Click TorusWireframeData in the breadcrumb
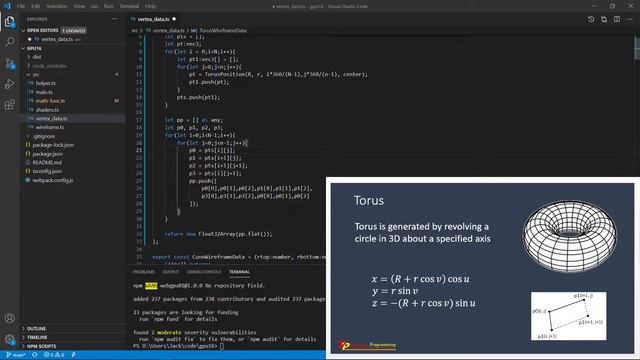Image resolution: width=640 pixels, height=360 pixels. point(223,30)
